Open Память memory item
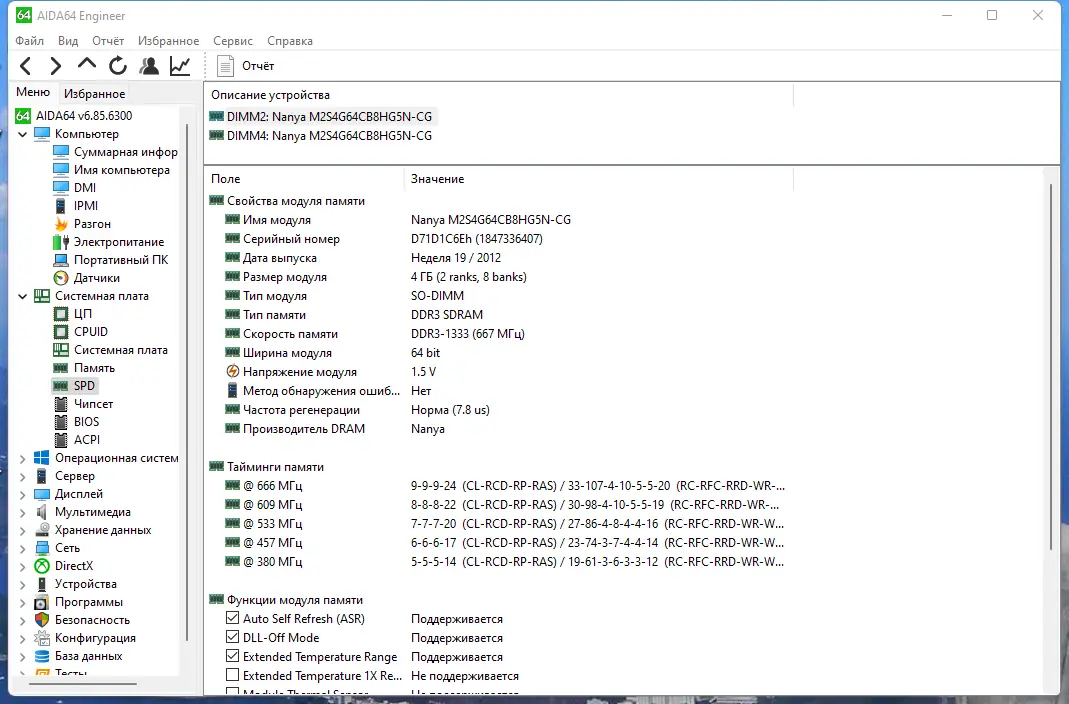 [84, 368]
